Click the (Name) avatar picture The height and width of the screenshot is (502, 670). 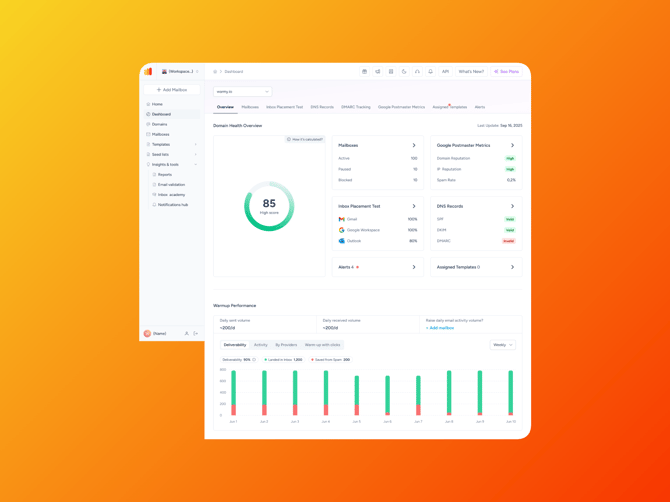pyautogui.click(x=147, y=333)
